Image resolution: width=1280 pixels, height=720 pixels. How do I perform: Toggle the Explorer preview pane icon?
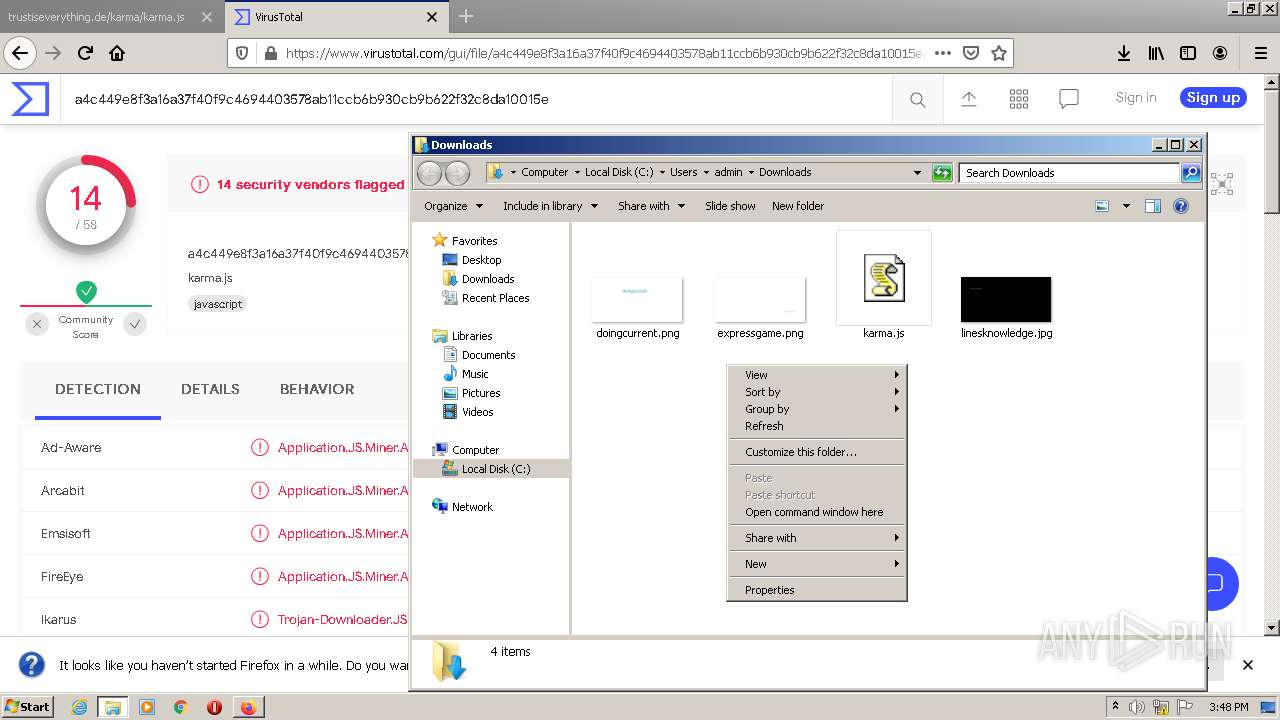1153,206
